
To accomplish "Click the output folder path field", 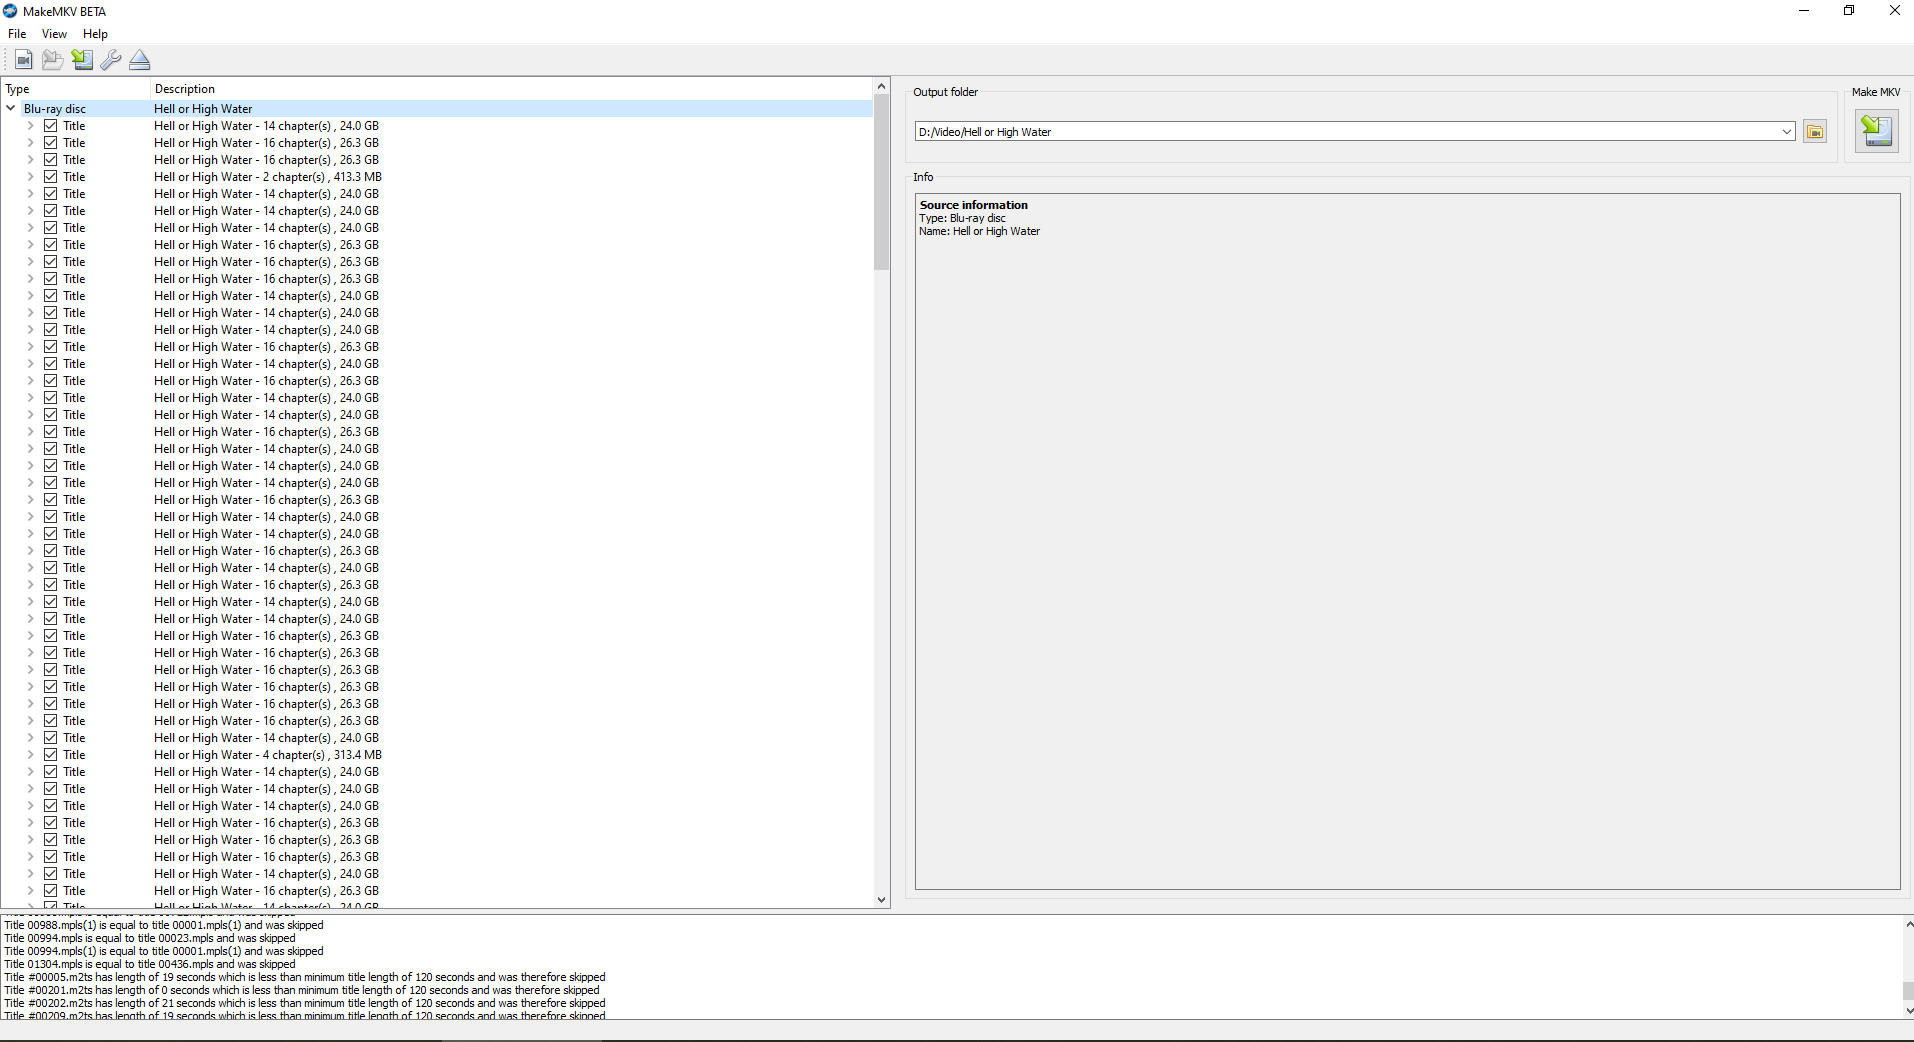I will tap(1346, 132).
